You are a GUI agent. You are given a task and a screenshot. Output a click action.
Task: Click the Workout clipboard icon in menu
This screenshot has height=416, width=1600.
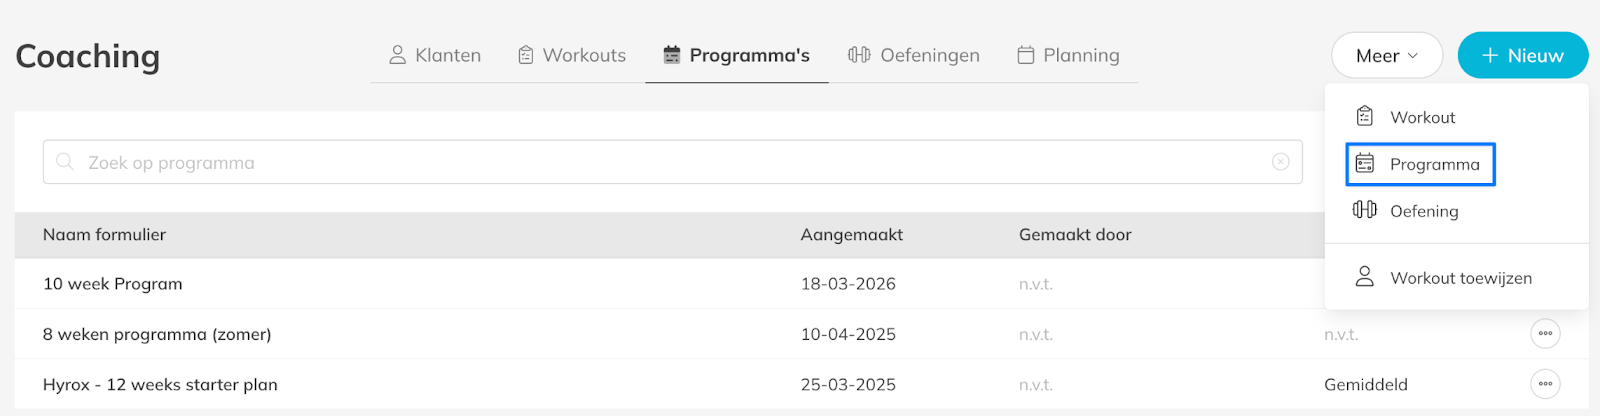(1364, 117)
